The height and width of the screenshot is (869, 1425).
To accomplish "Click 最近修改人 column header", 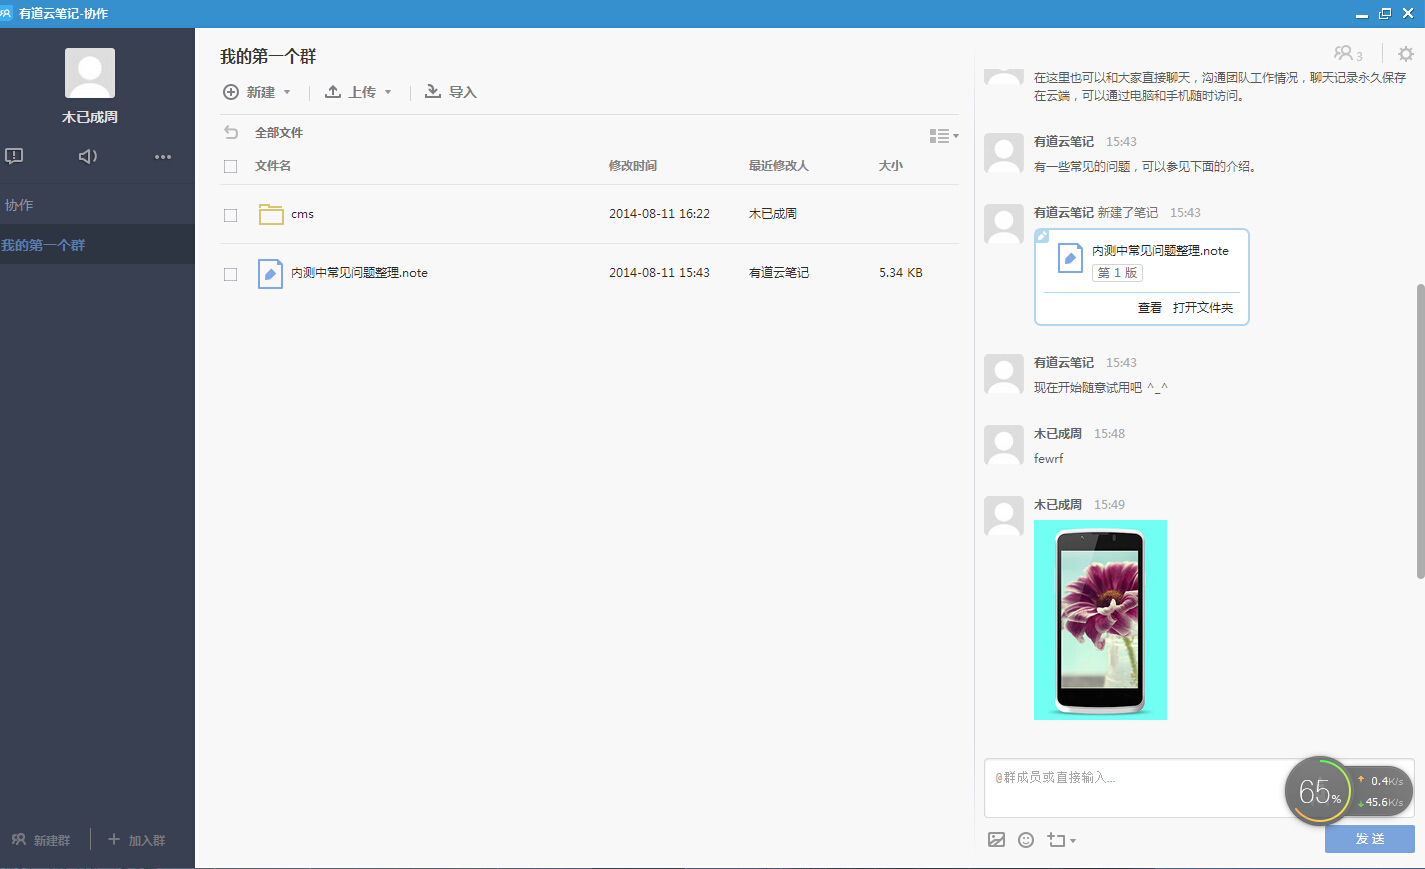I will (779, 166).
